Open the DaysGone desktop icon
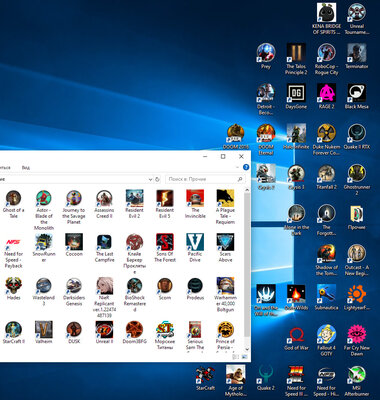Image resolution: width=380 pixels, height=400 pixels. 296,96
